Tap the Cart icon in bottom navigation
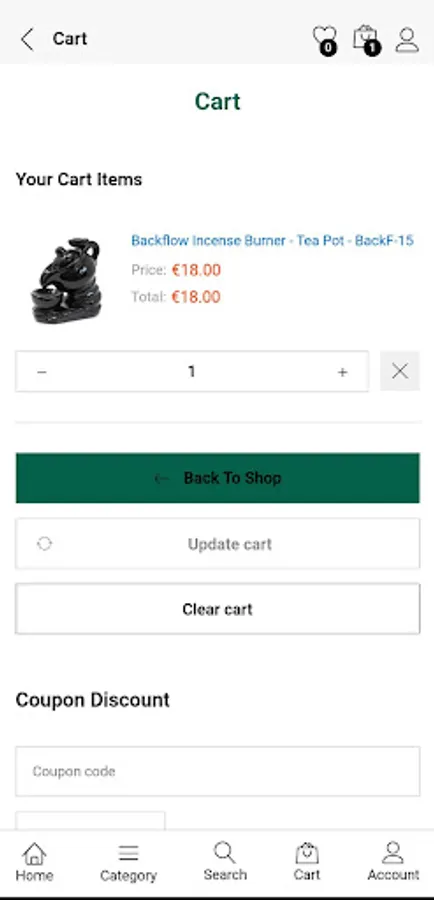The height and width of the screenshot is (900, 434). coord(307,861)
